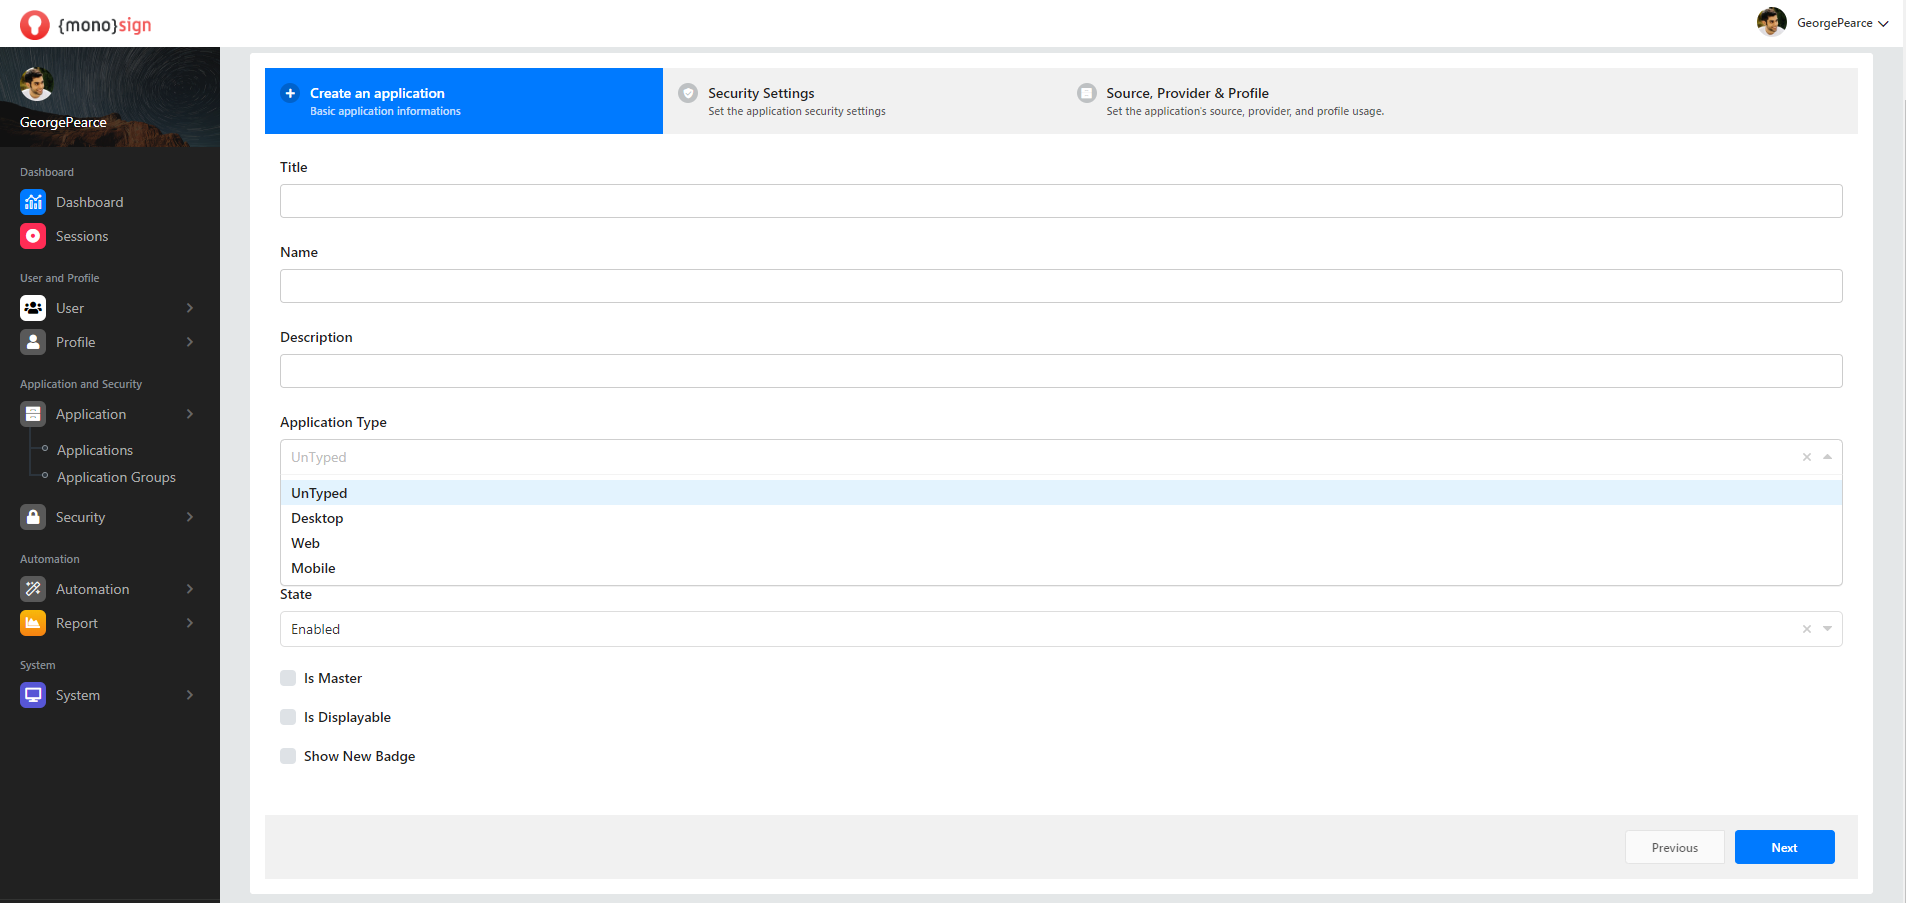Open Sessions via its red icon
Screen dimensions: 1906x903
point(33,236)
